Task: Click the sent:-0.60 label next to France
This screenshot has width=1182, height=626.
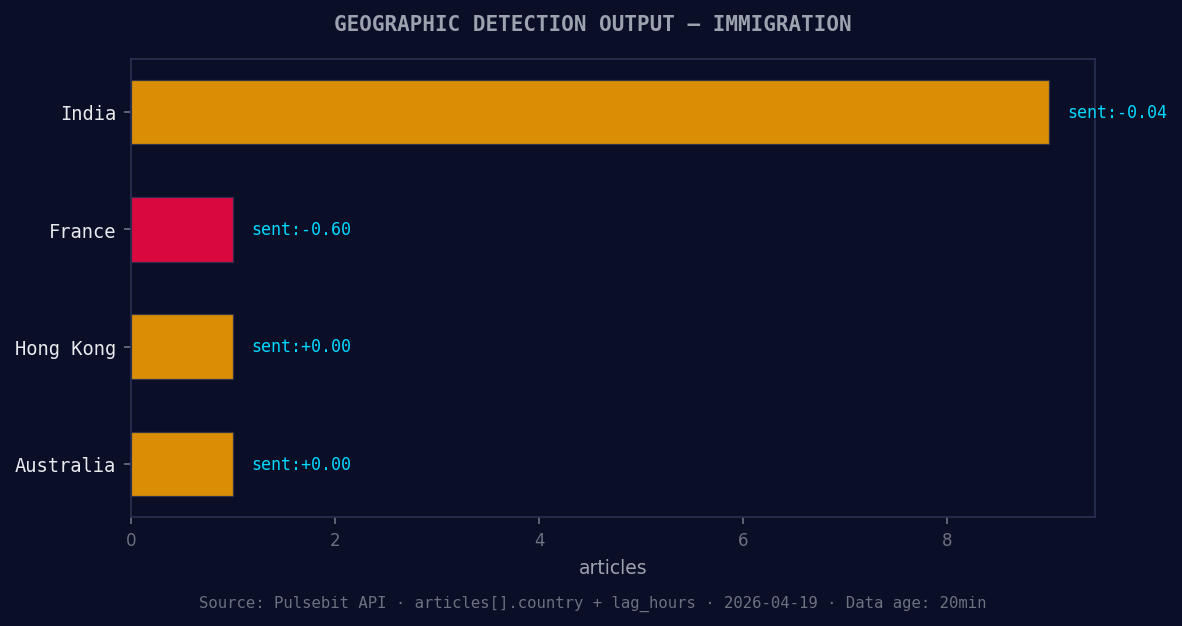Action: (x=301, y=229)
